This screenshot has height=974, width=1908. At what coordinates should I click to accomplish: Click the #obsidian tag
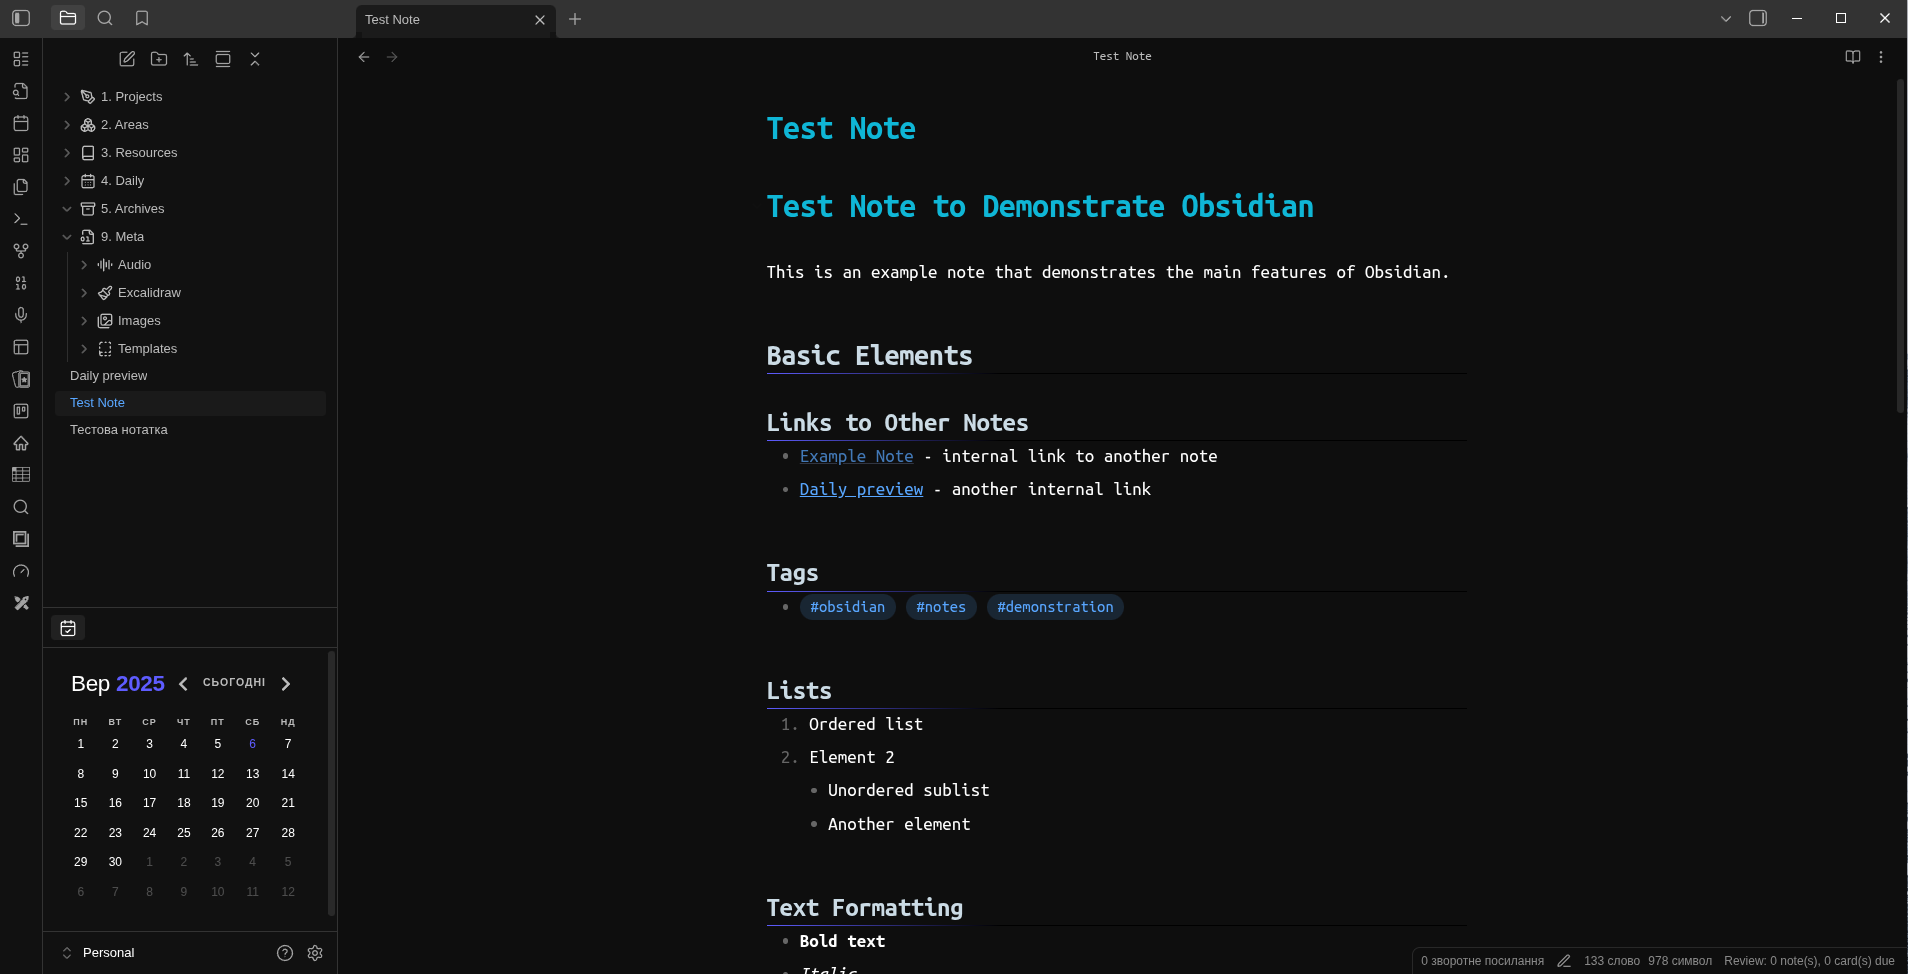click(847, 607)
